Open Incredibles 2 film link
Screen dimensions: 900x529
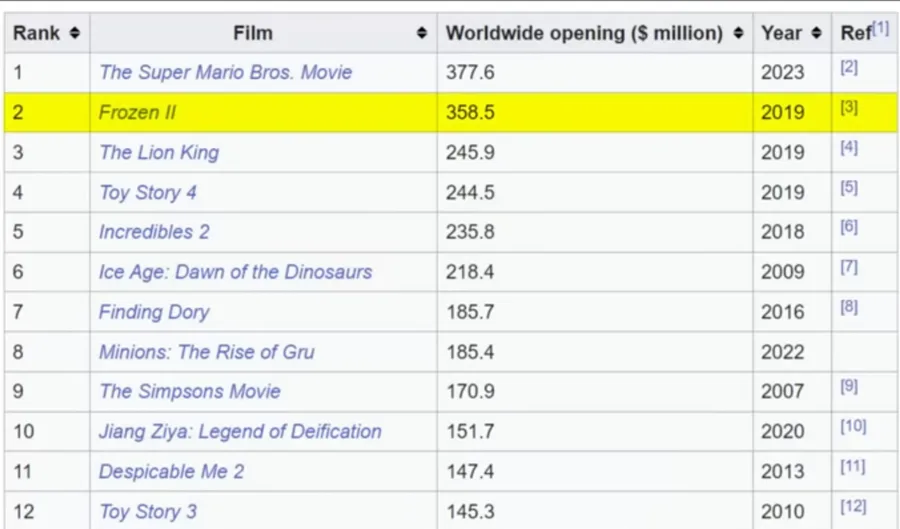[154, 232]
